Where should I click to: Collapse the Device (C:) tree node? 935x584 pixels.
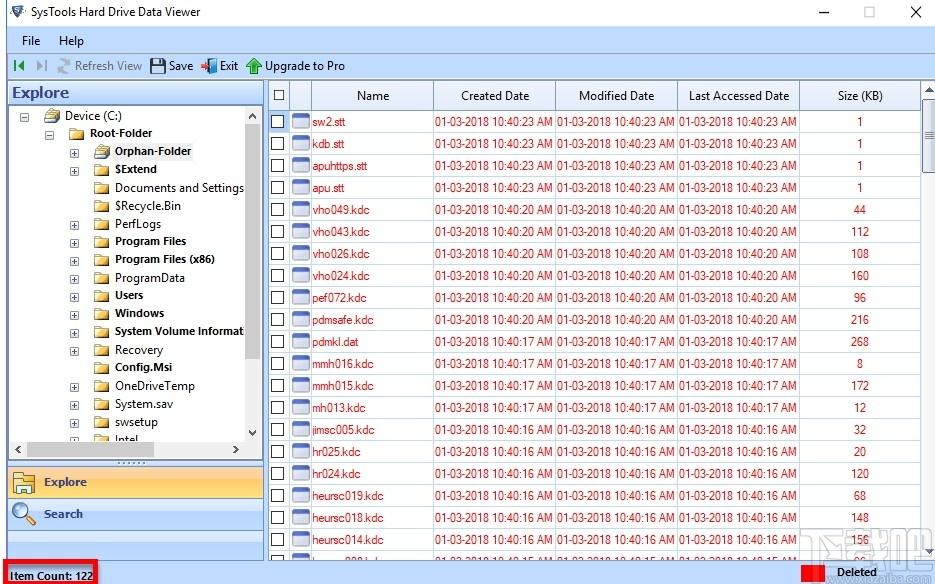[x=24, y=118]
